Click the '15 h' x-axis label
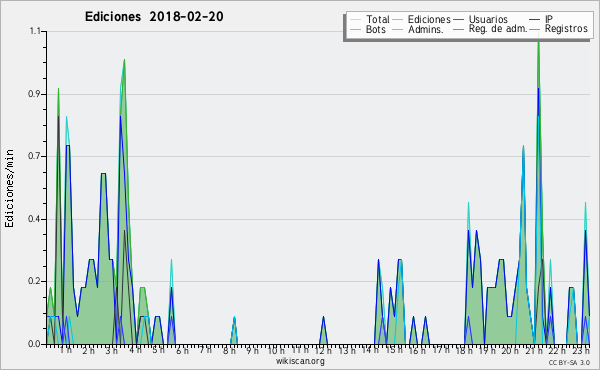The width and height of the screenshot is (600, 370). 394,350
